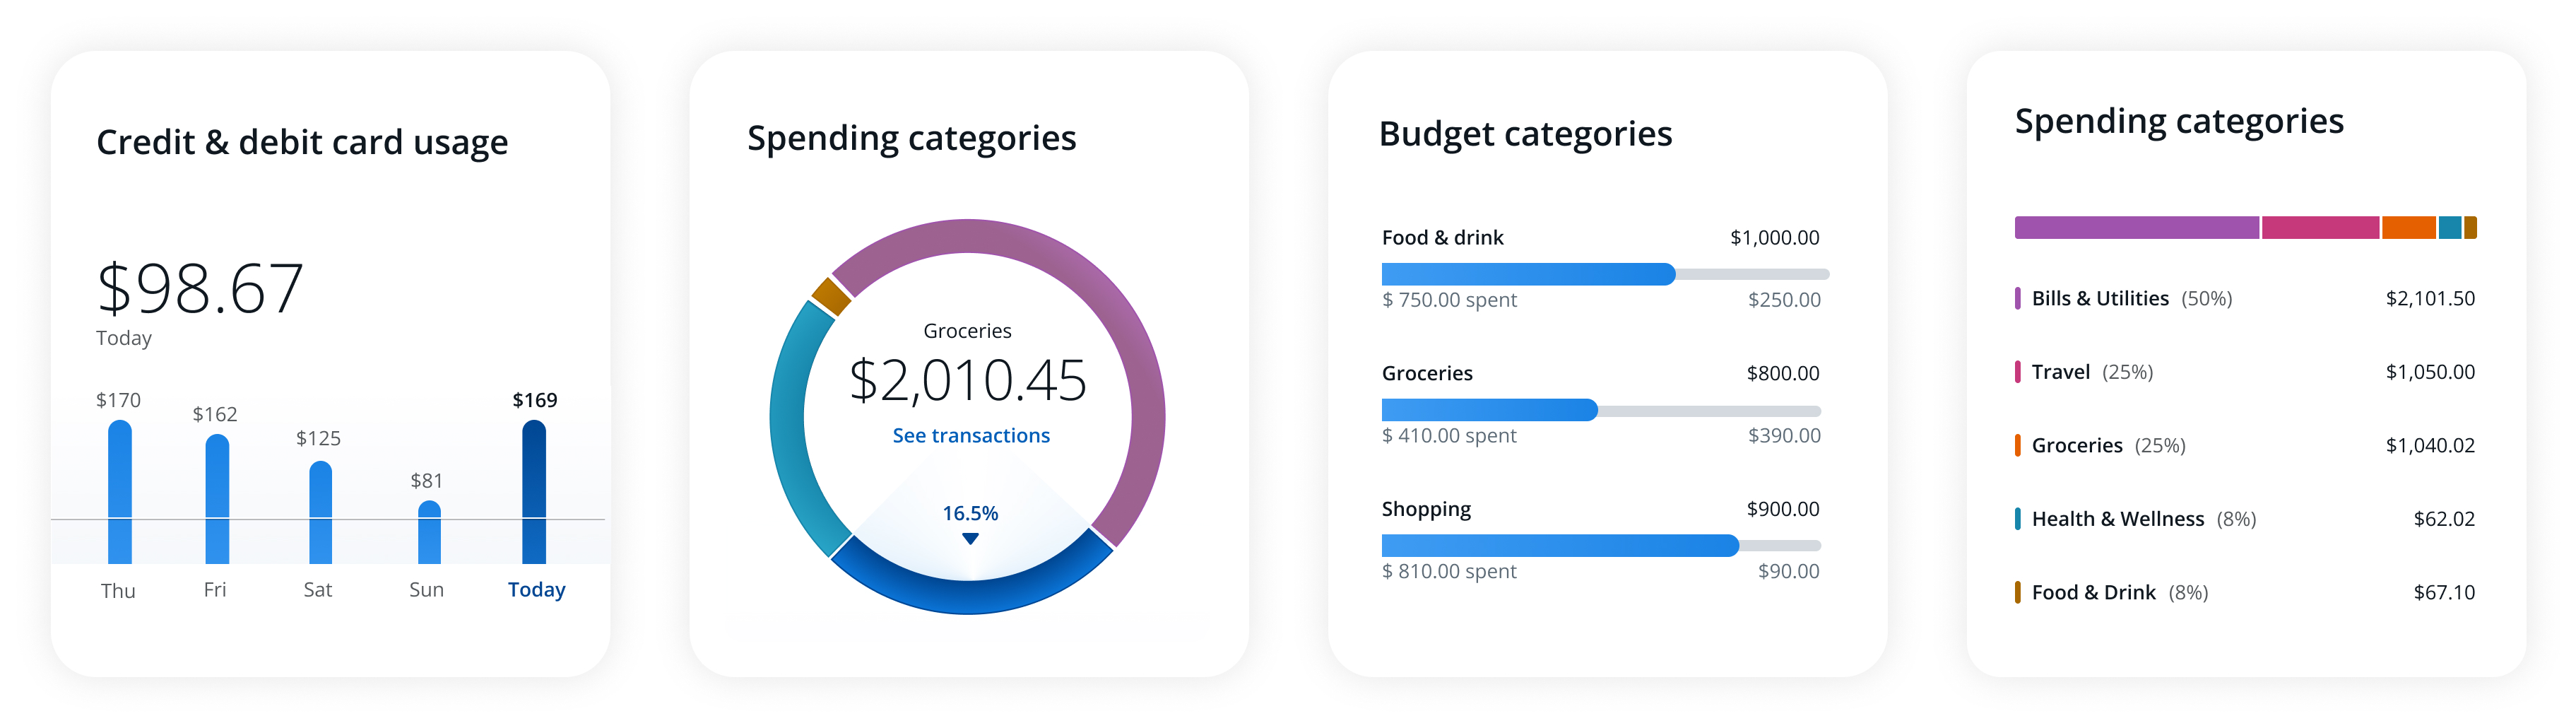Select the purple Bills & Utilities bar segment
2576x728 pixels.
2136,228
